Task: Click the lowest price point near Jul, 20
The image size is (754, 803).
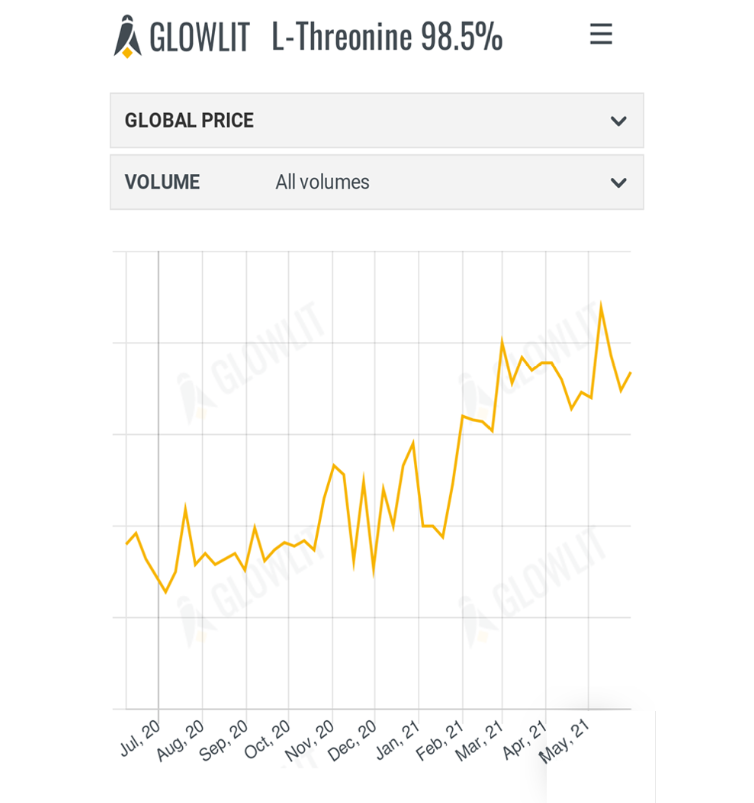Action: pos(165,592)
